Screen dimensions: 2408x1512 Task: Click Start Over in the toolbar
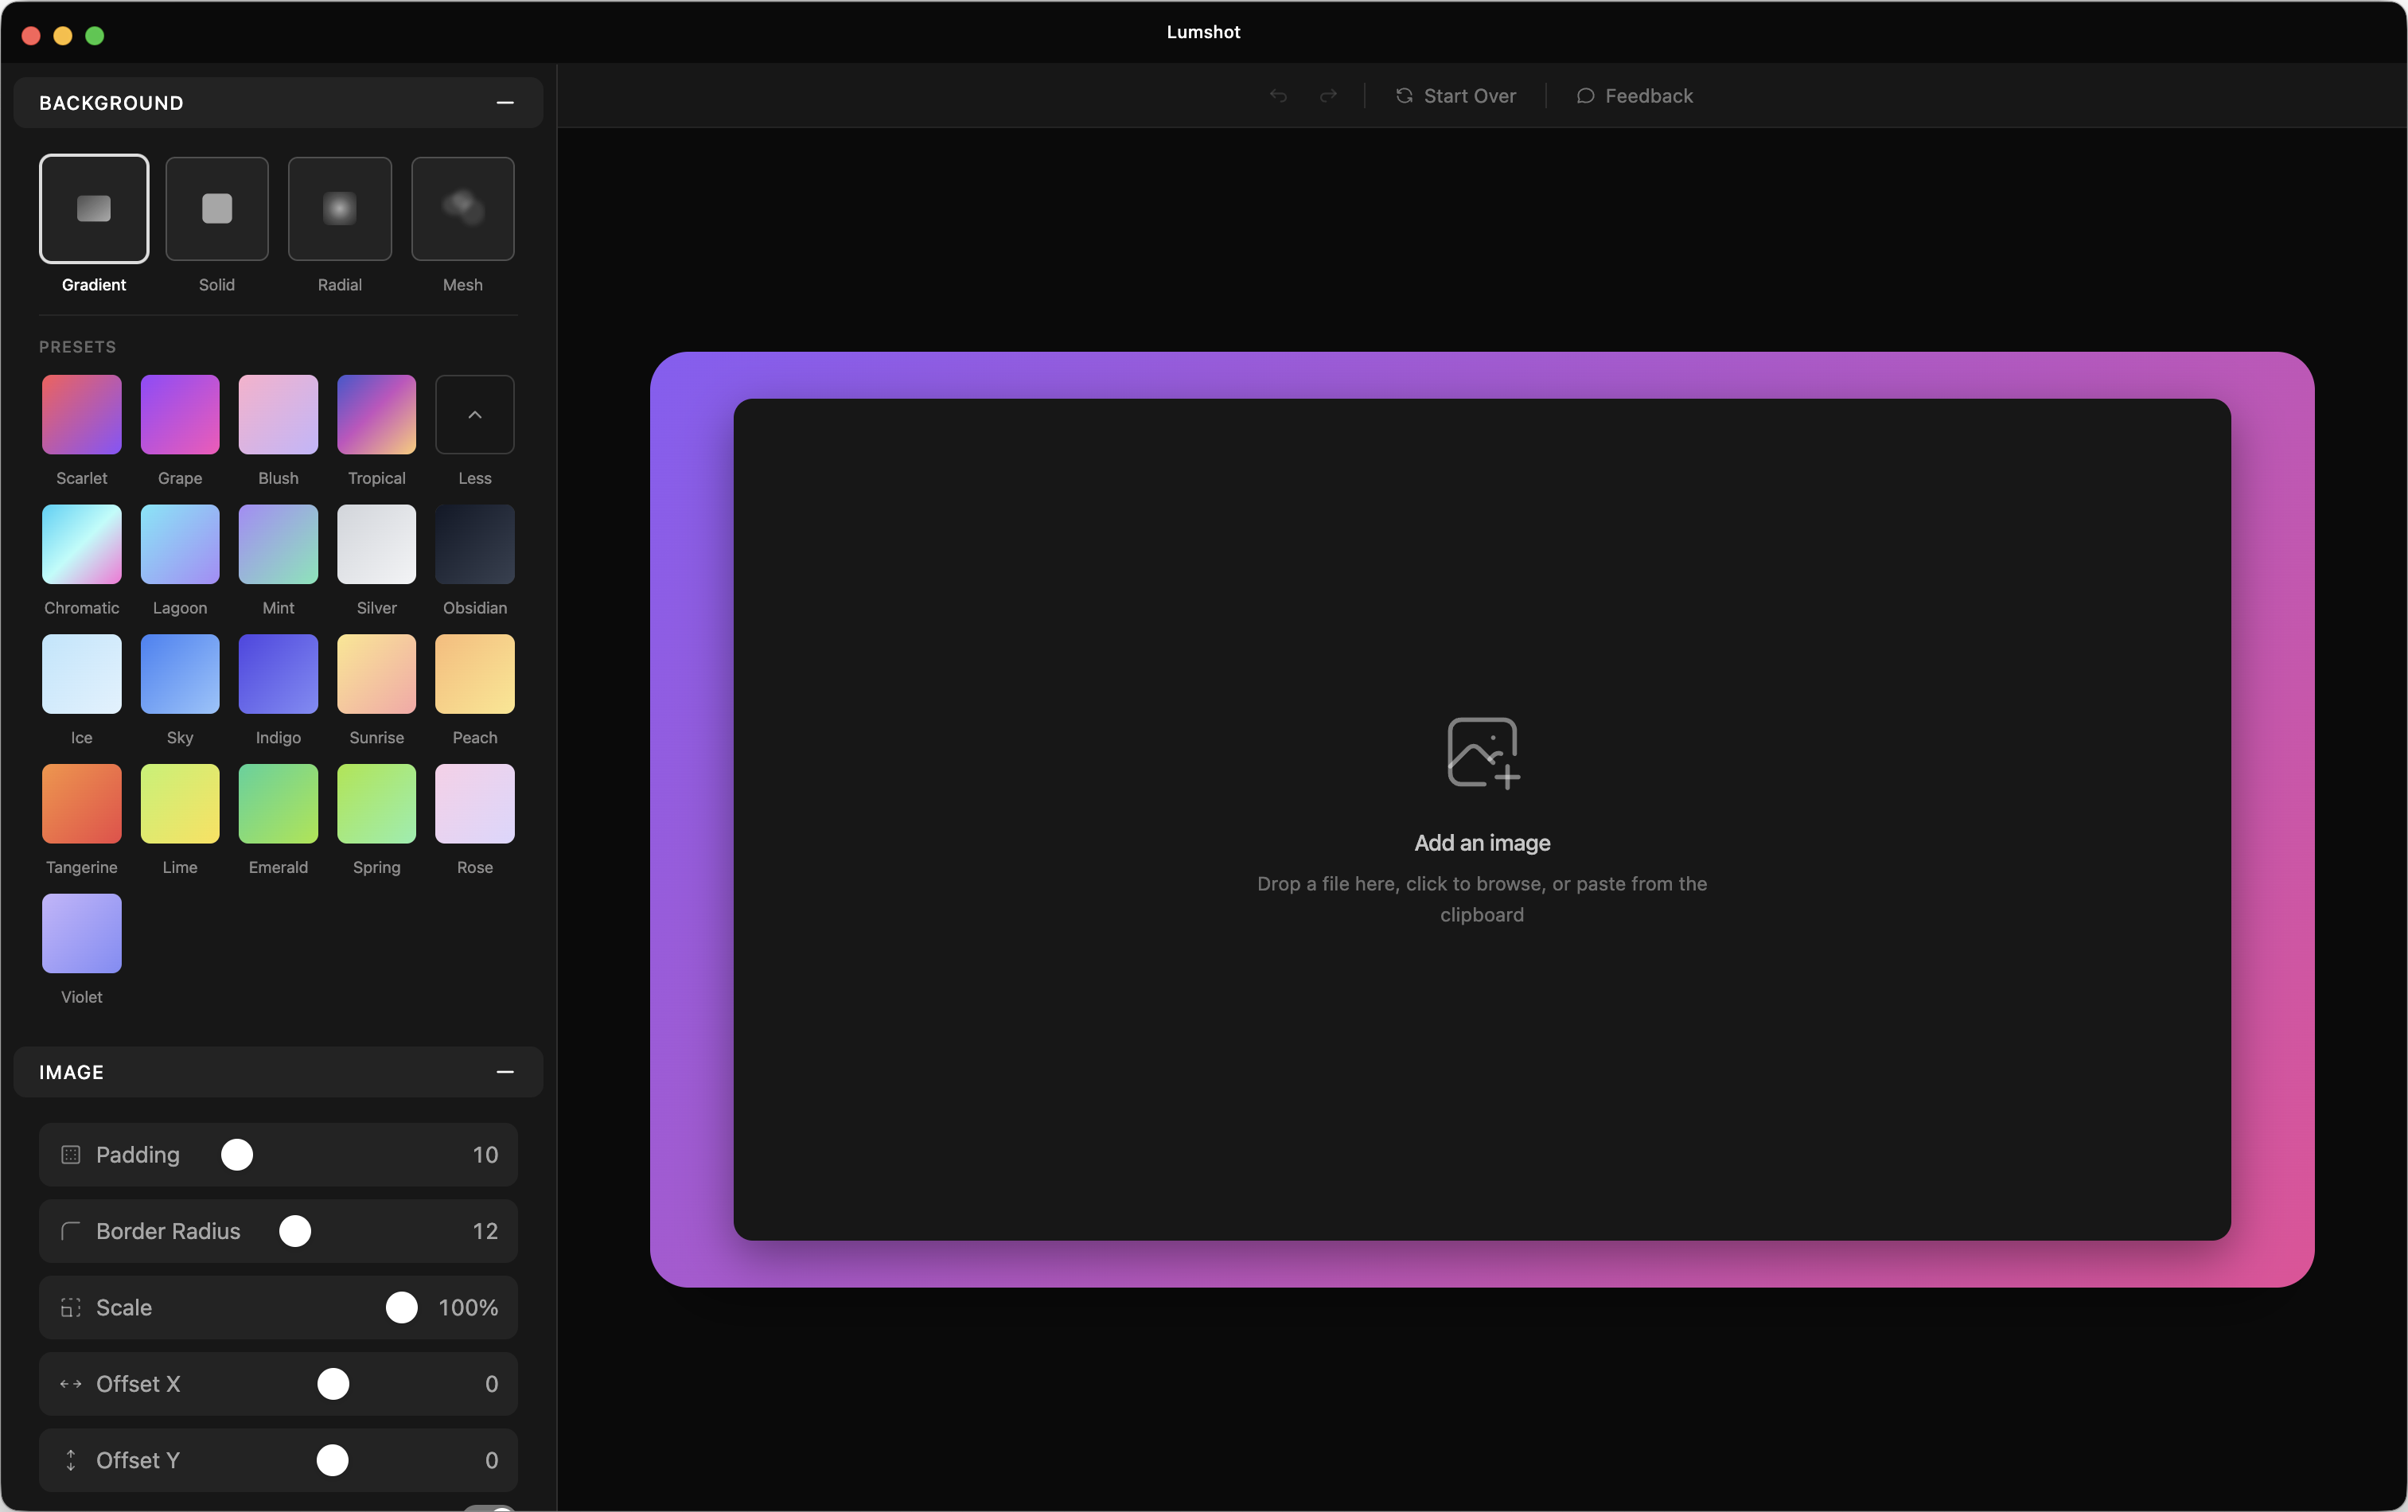[1456, 96]
